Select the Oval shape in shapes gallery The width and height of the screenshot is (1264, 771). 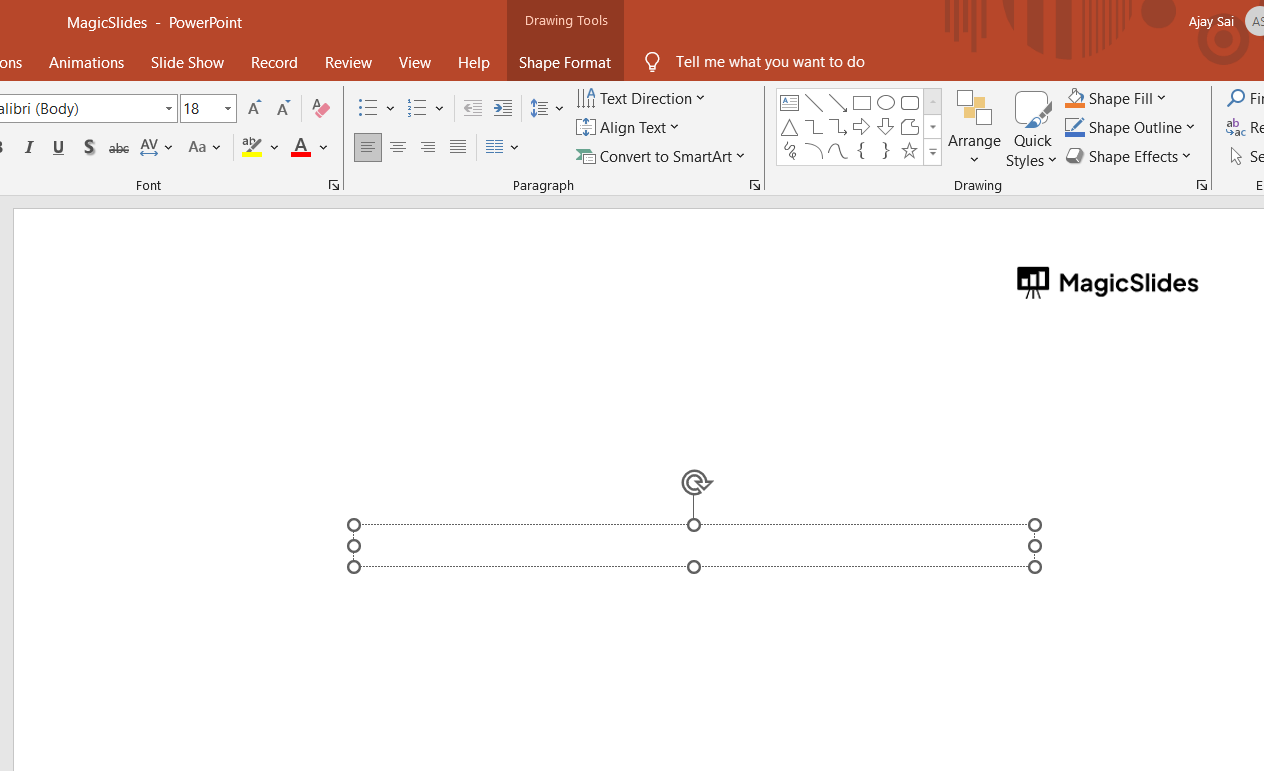point(886,103)
